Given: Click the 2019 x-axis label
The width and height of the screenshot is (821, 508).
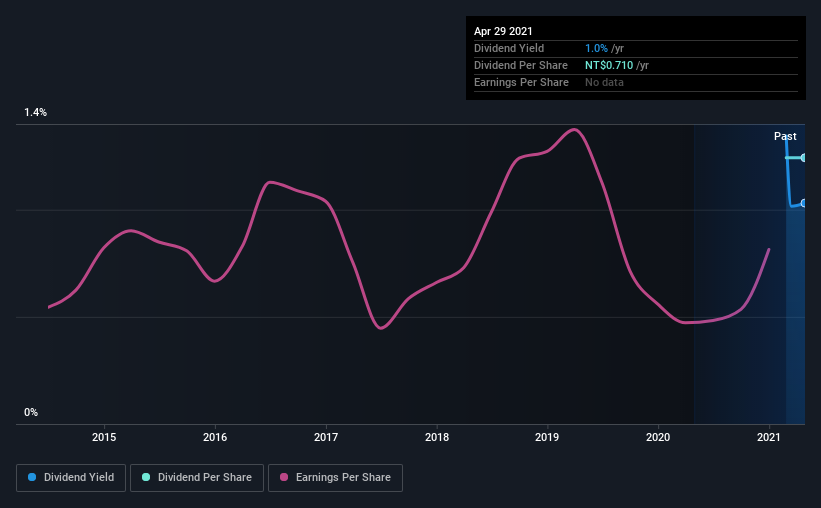Looking at the screenshot, I should 547,437.
